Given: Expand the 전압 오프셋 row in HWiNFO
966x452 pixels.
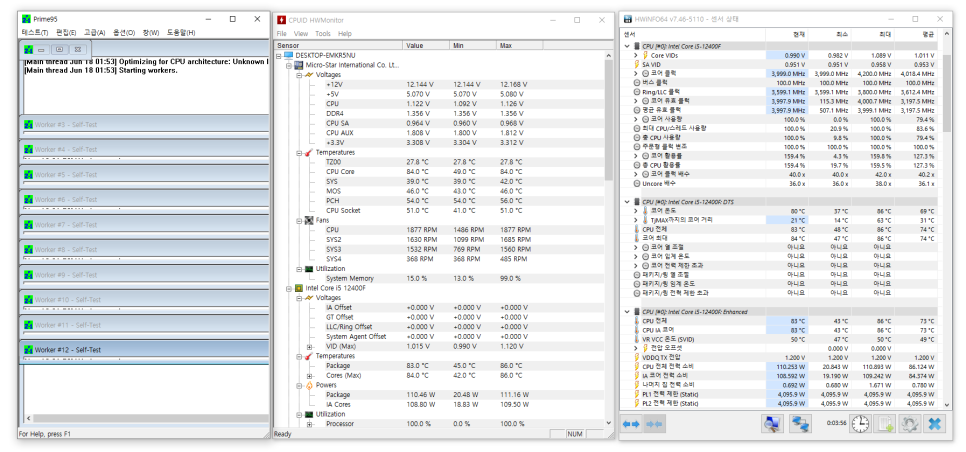Looking at the screenshot, I should [636, 348].
